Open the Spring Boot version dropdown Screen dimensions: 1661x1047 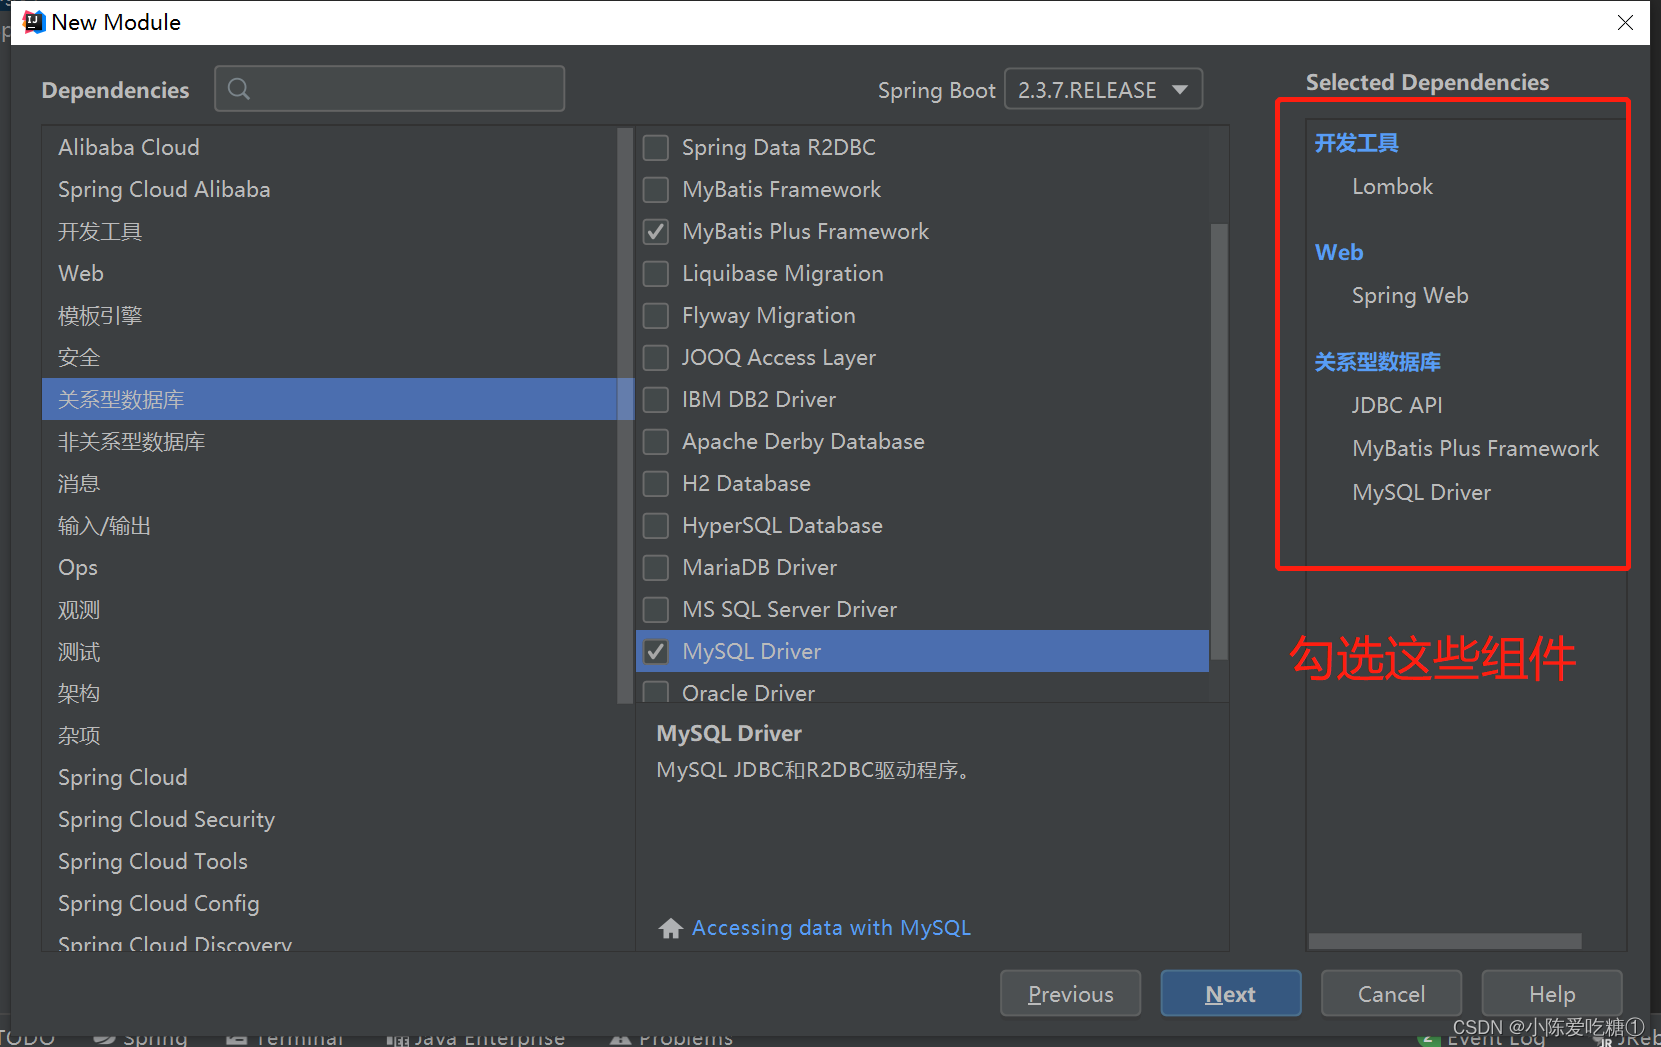point(1103,89)
